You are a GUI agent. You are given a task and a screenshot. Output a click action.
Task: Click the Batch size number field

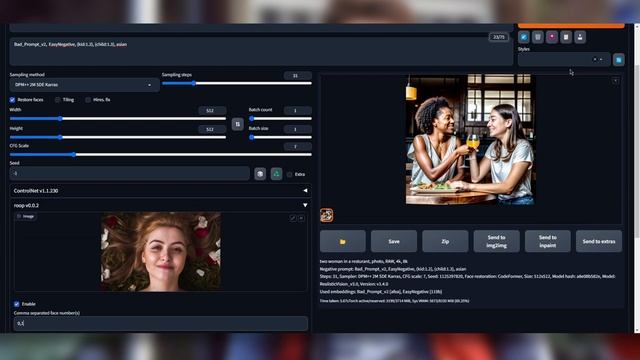click(x=298, y=129)
